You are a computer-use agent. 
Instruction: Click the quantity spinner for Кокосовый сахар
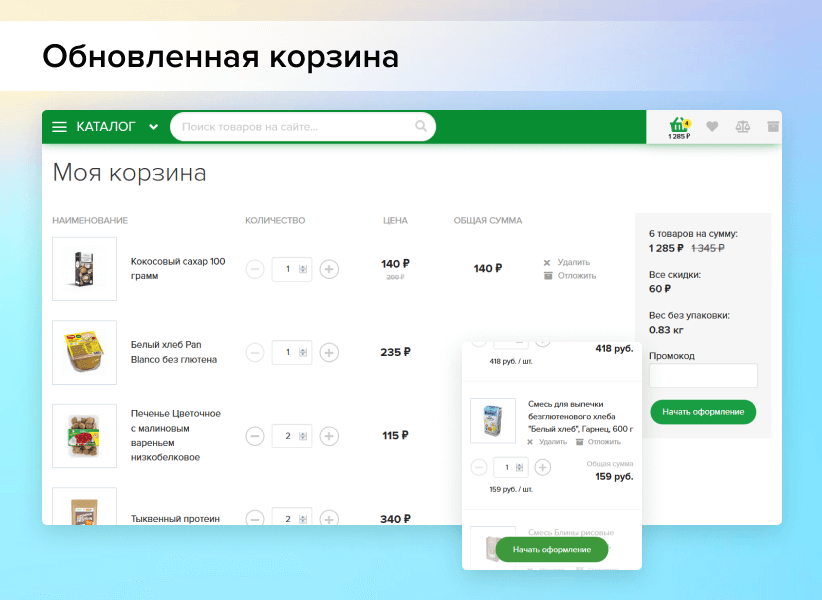(303, 269)
